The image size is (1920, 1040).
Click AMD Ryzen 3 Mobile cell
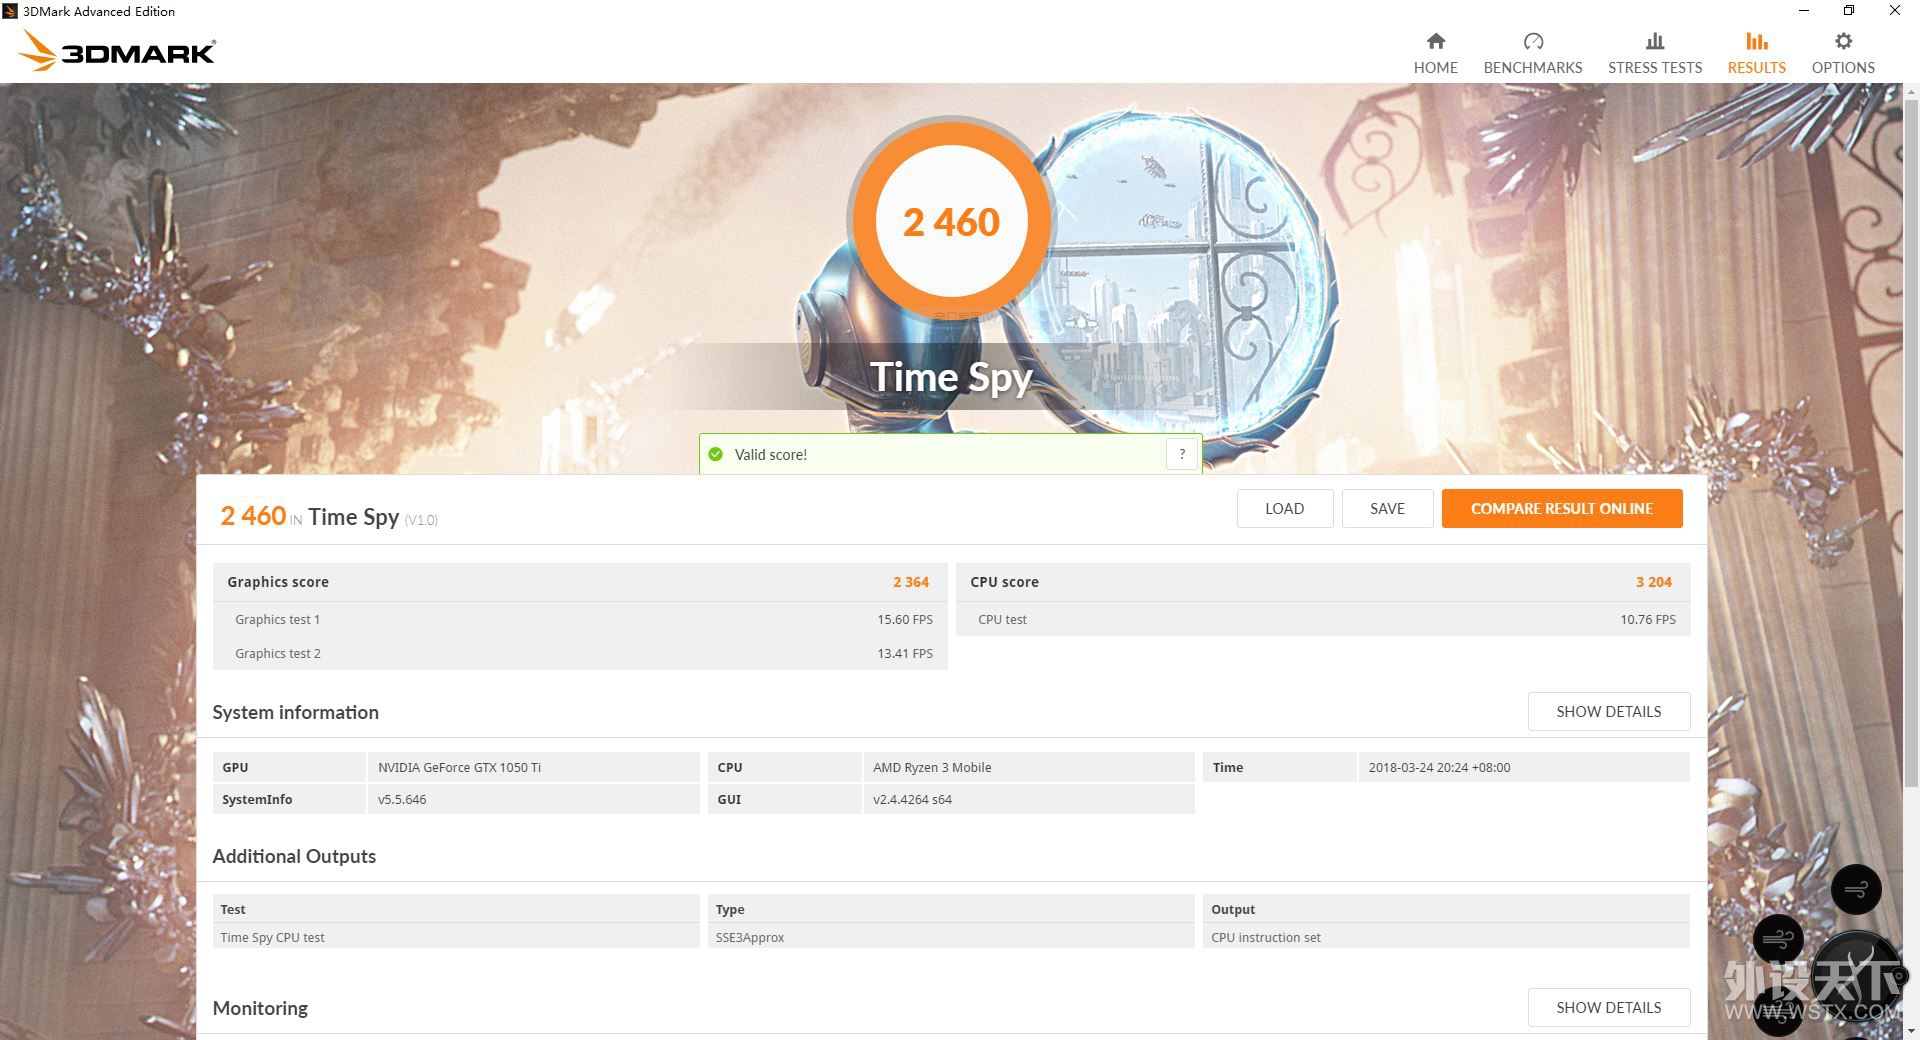(1029, 767)
